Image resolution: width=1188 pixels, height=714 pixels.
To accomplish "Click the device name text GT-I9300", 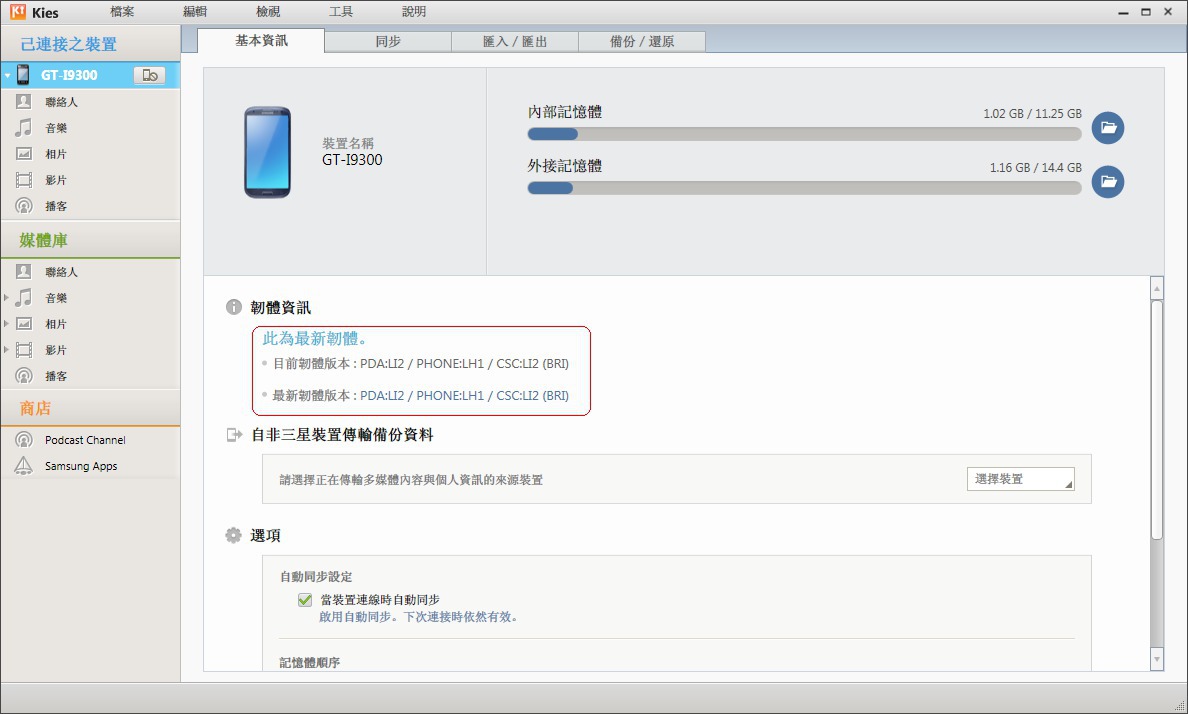I will point(352,160).
